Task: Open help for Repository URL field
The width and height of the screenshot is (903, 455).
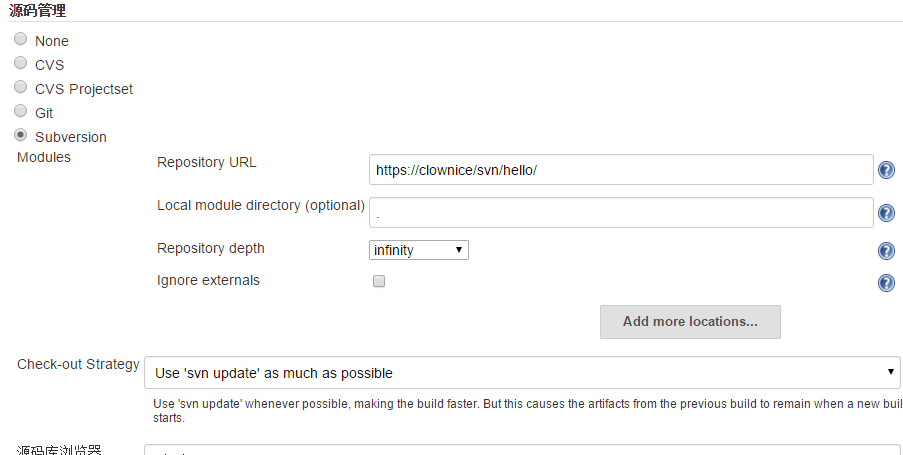Action: pyautogui.click(x=886, y=170)
